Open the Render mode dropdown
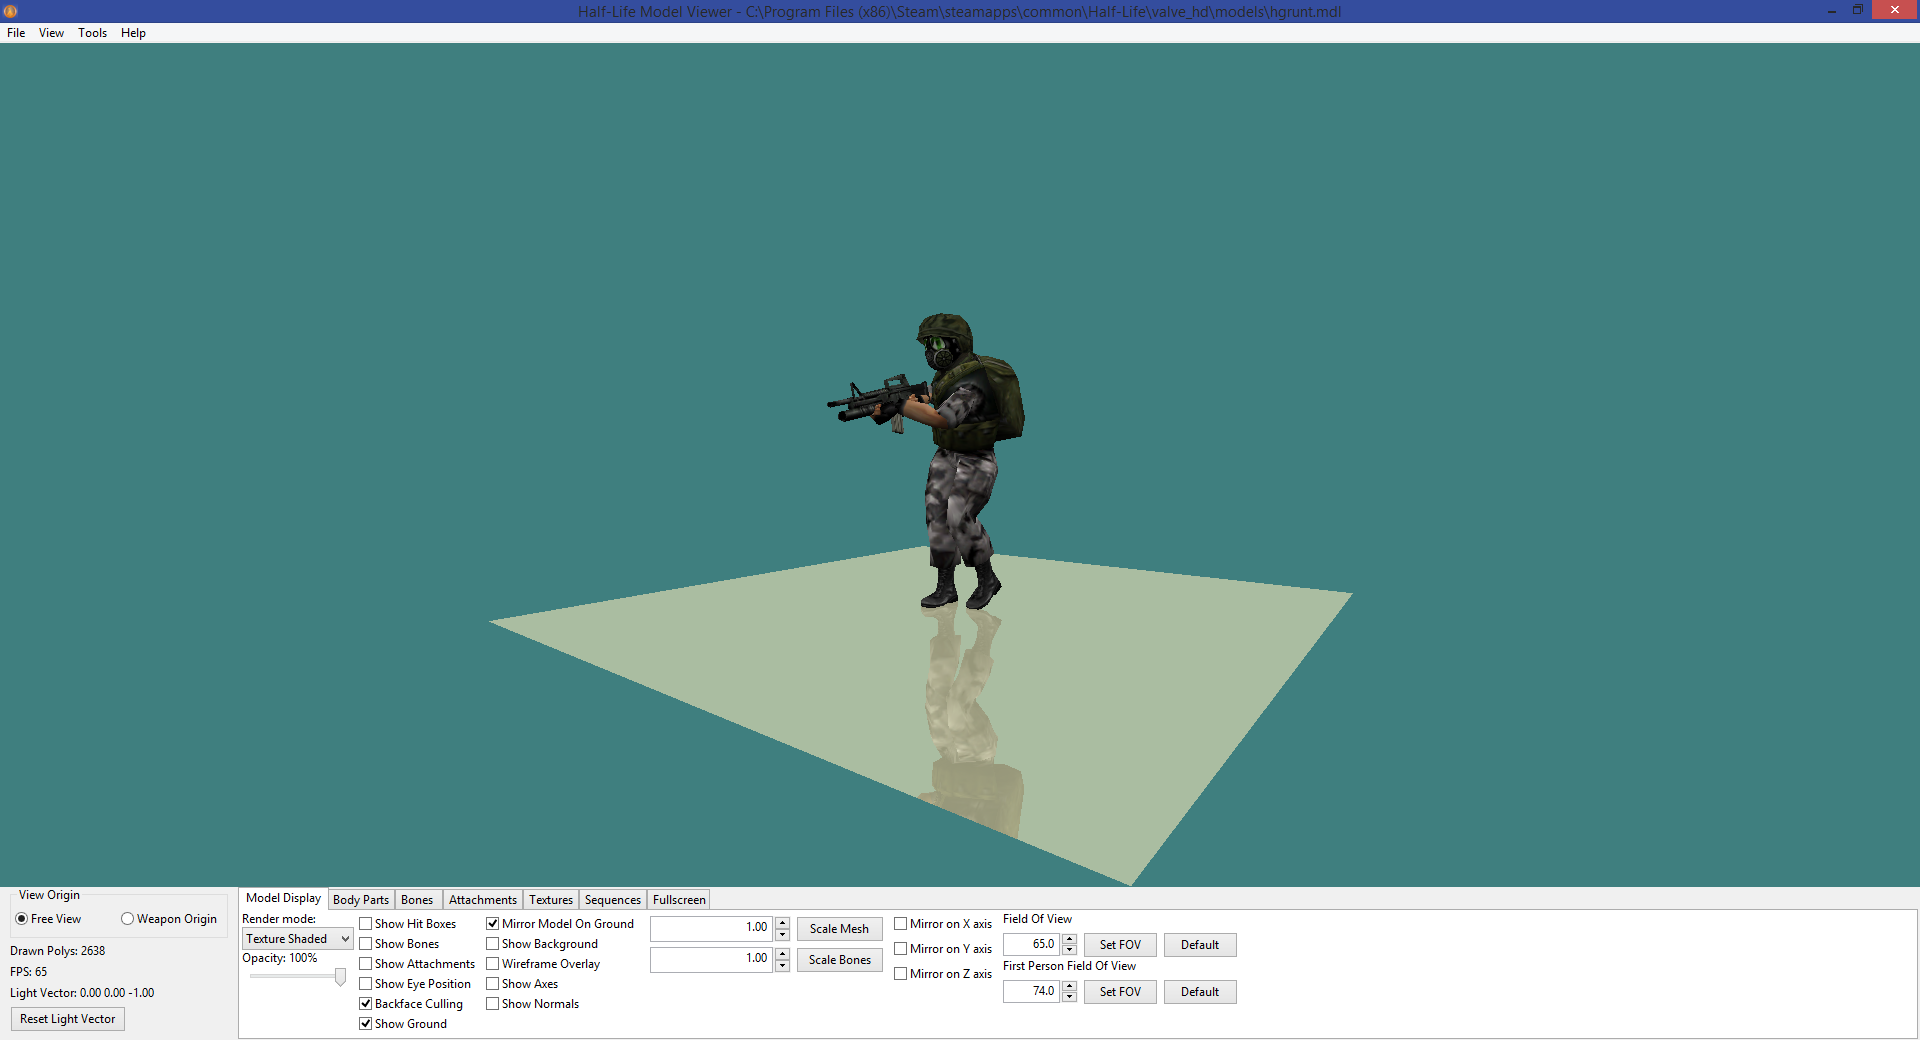Viewport: 1920px width, 1040px height. [297, 939]
